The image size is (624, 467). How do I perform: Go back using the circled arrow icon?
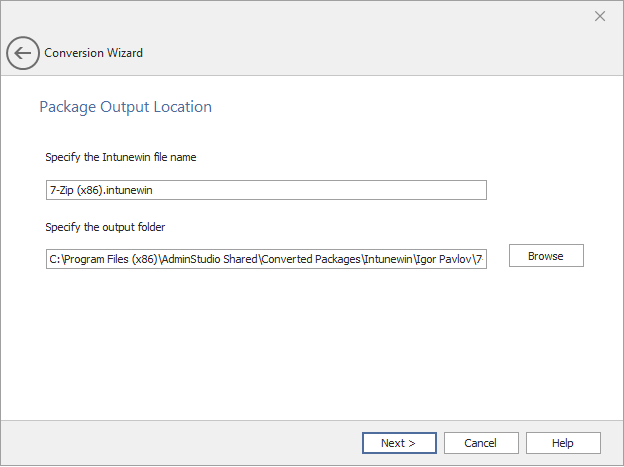point(23,53)
